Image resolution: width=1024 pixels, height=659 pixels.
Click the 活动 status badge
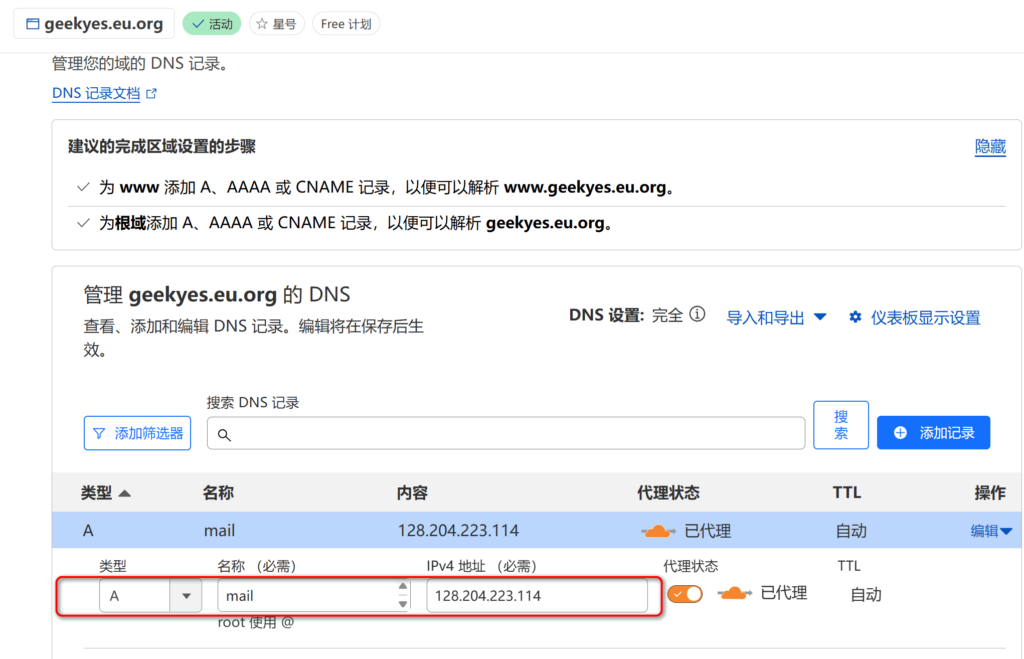212,24
